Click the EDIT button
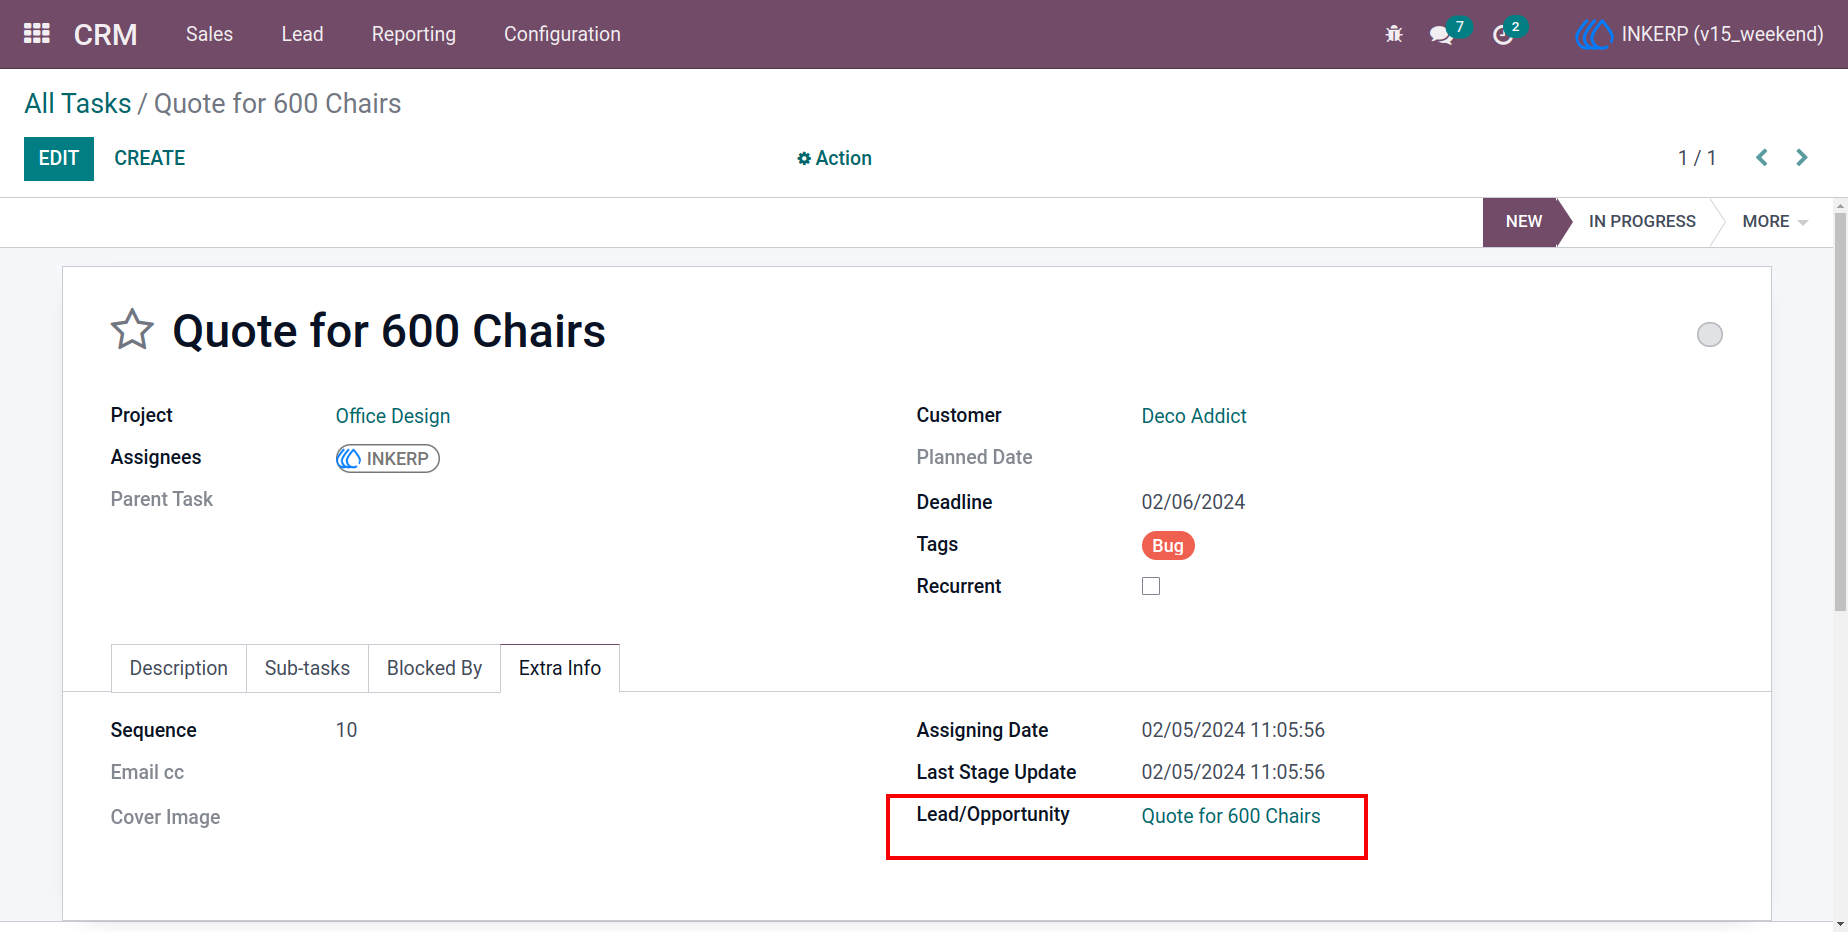 coord(59,159)
